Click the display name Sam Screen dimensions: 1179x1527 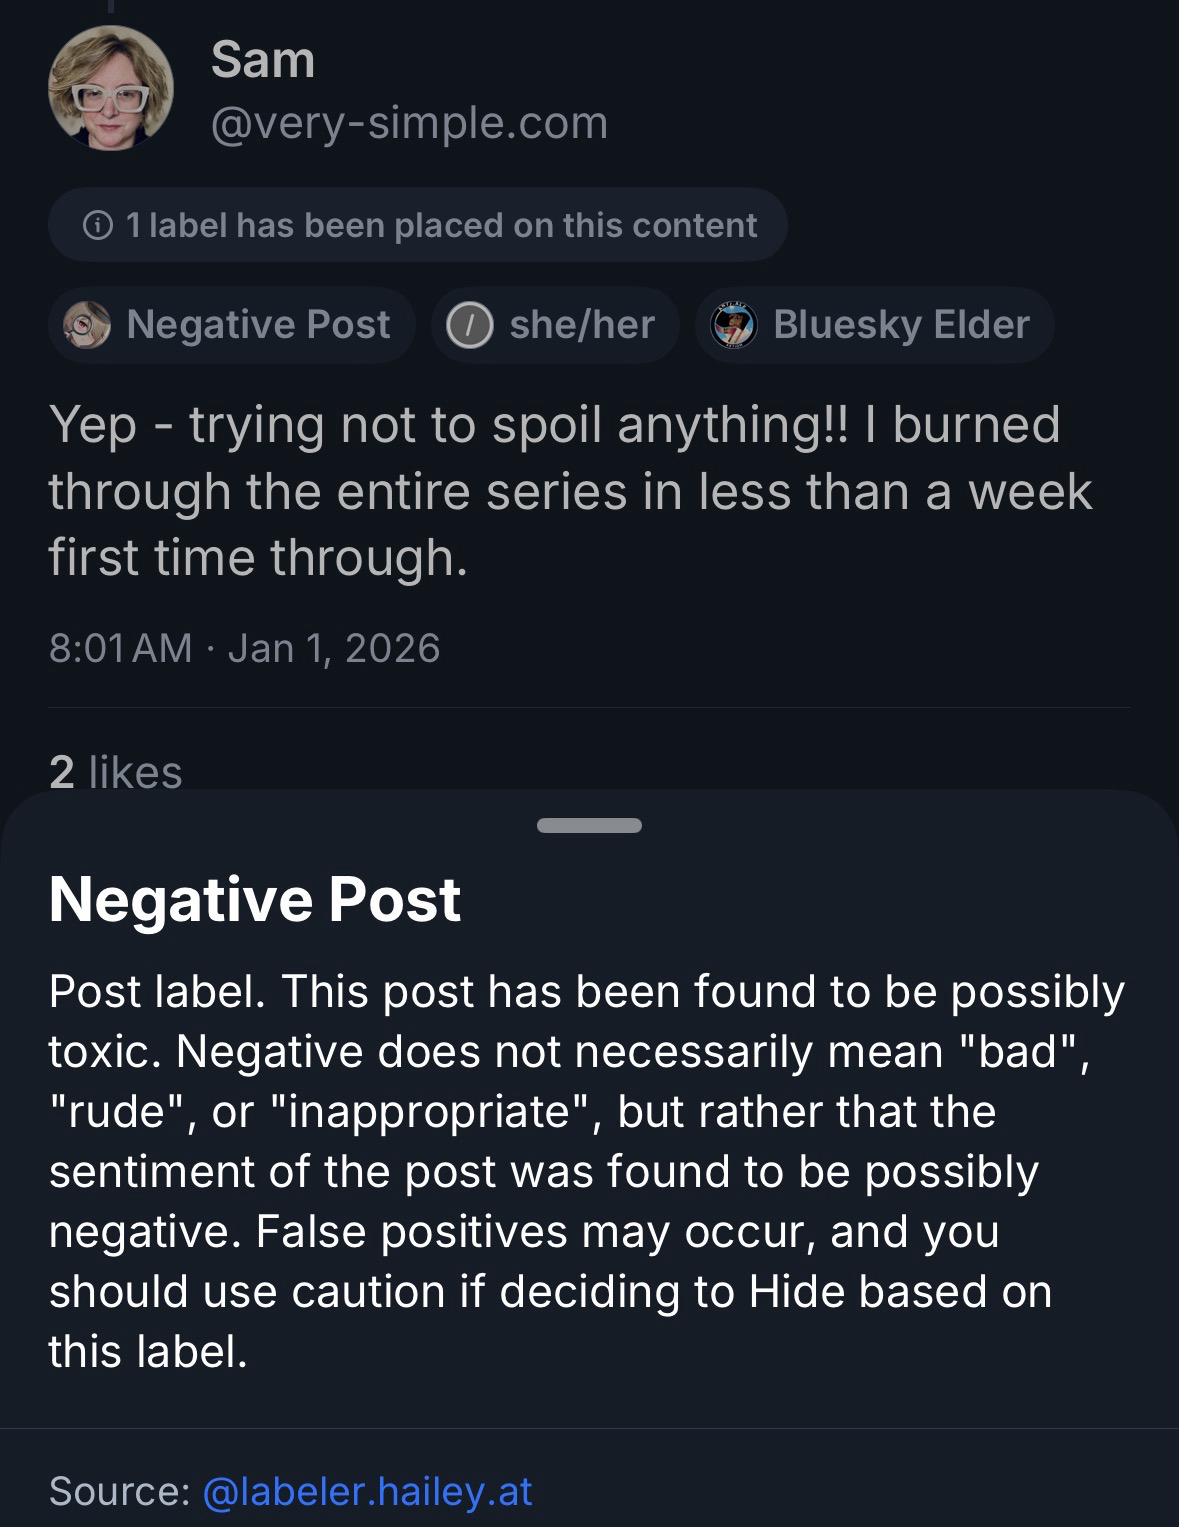(263, 60)
